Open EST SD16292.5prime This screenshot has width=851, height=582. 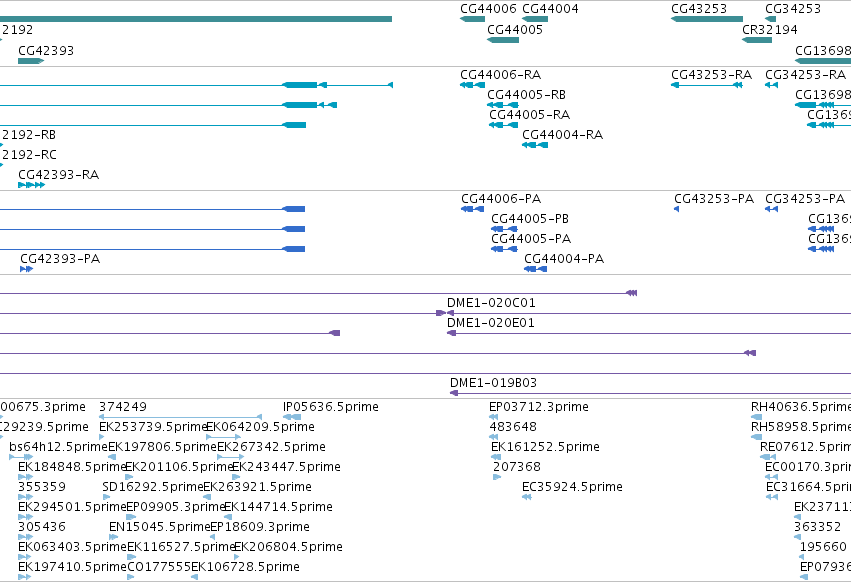pos(153,487)
